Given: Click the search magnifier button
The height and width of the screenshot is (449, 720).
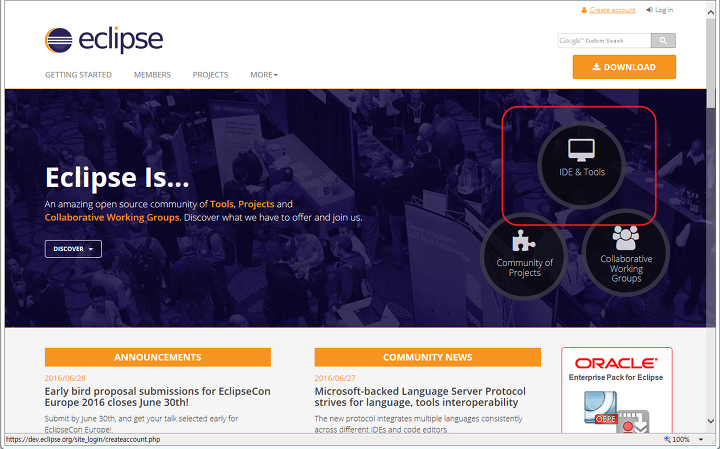Looking at the screenshot, I should (663, 40).
